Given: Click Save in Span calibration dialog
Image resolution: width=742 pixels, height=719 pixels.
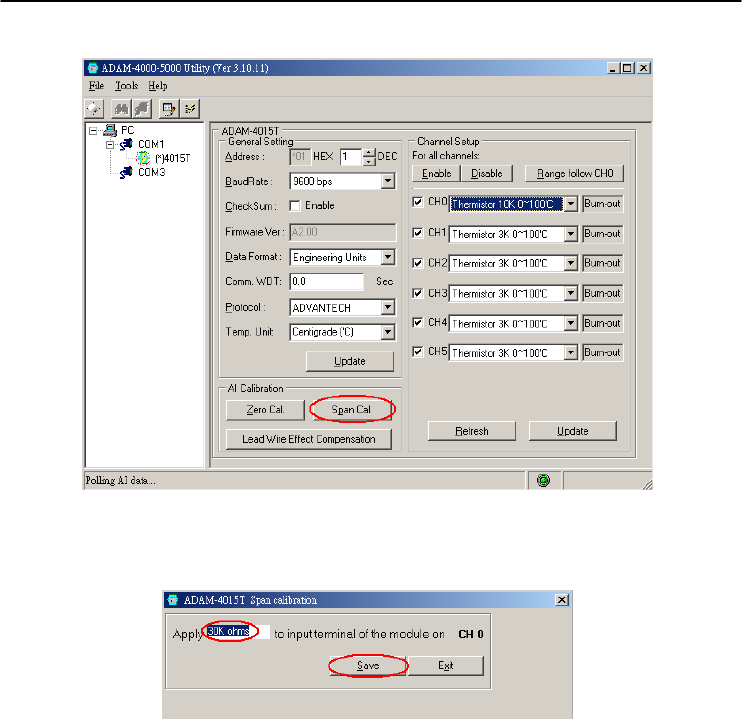Looking at the screenshot, I should pyautogui.click(x=368, y=666).
